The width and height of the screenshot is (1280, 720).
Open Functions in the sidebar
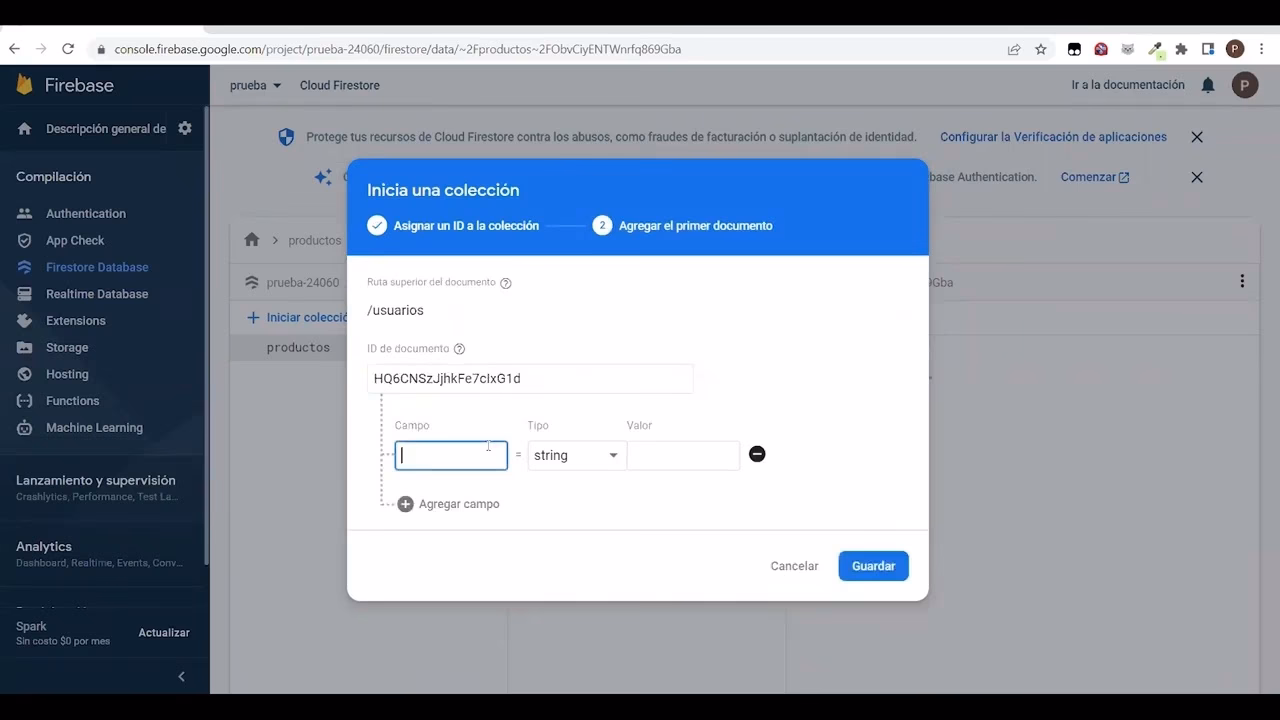[72, 401]
